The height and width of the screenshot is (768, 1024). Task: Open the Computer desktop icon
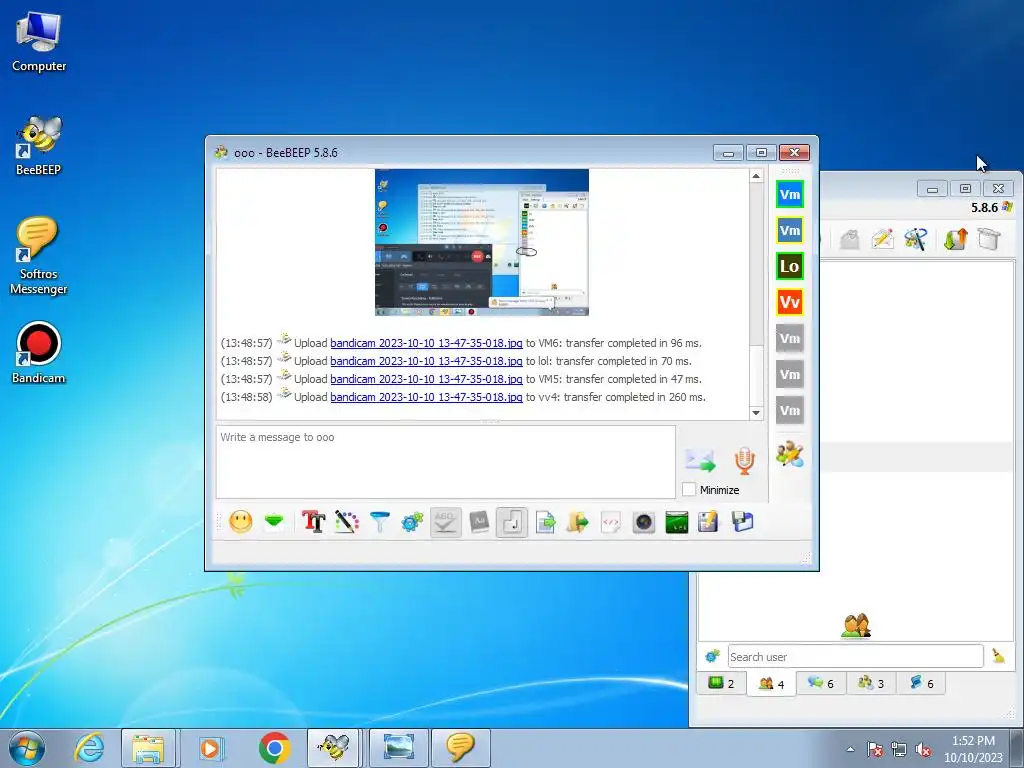39,42
